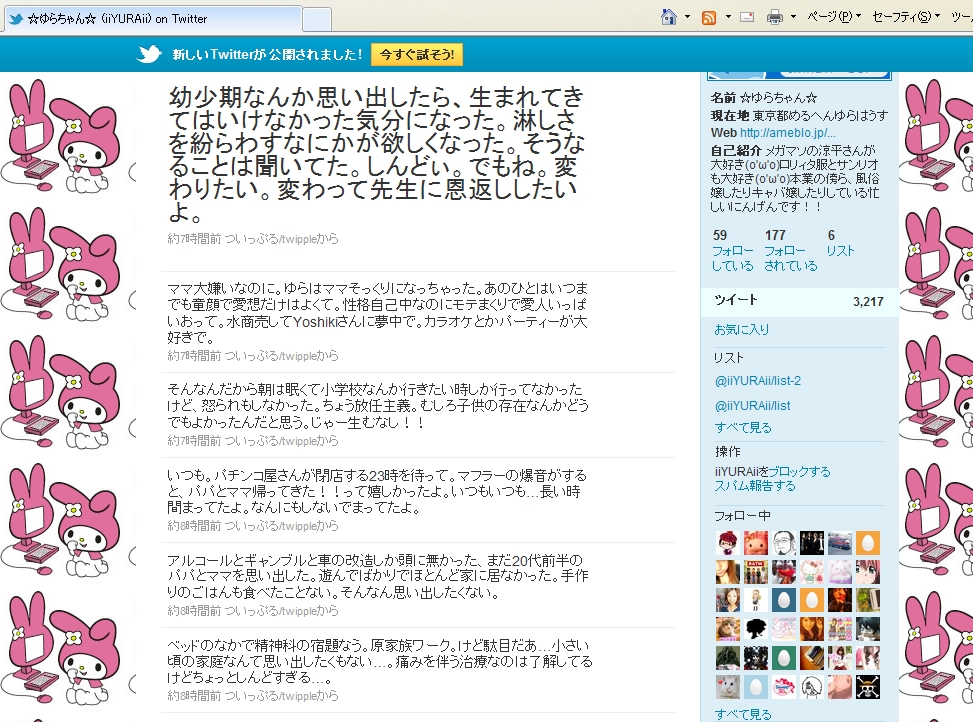The width and height of the screenshot is (973, 722).
Task: Open the green egg default avatar
Action: coord(784,657)
